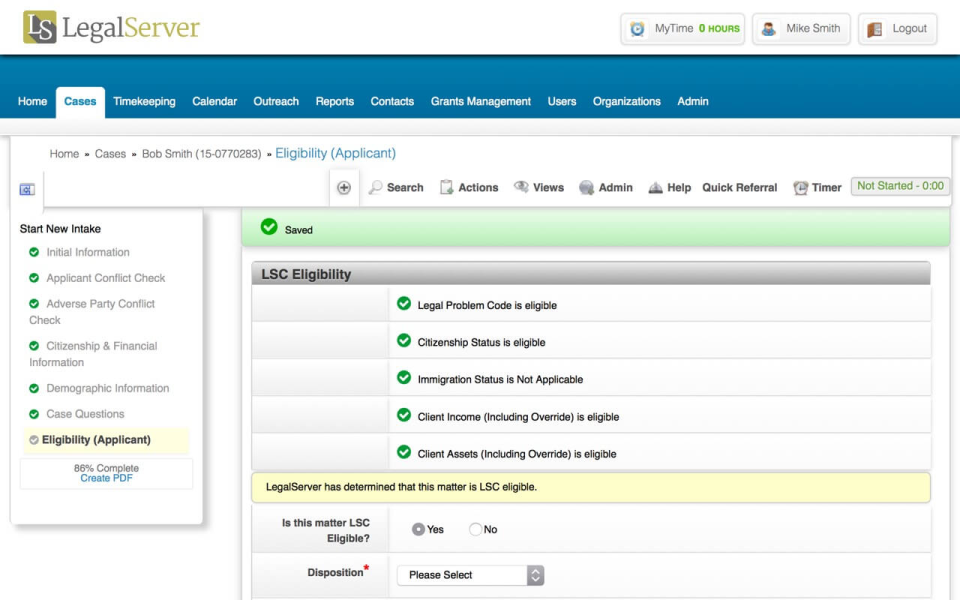
Task: Select Yes for LSC eligibility
Action: [417, 530]
